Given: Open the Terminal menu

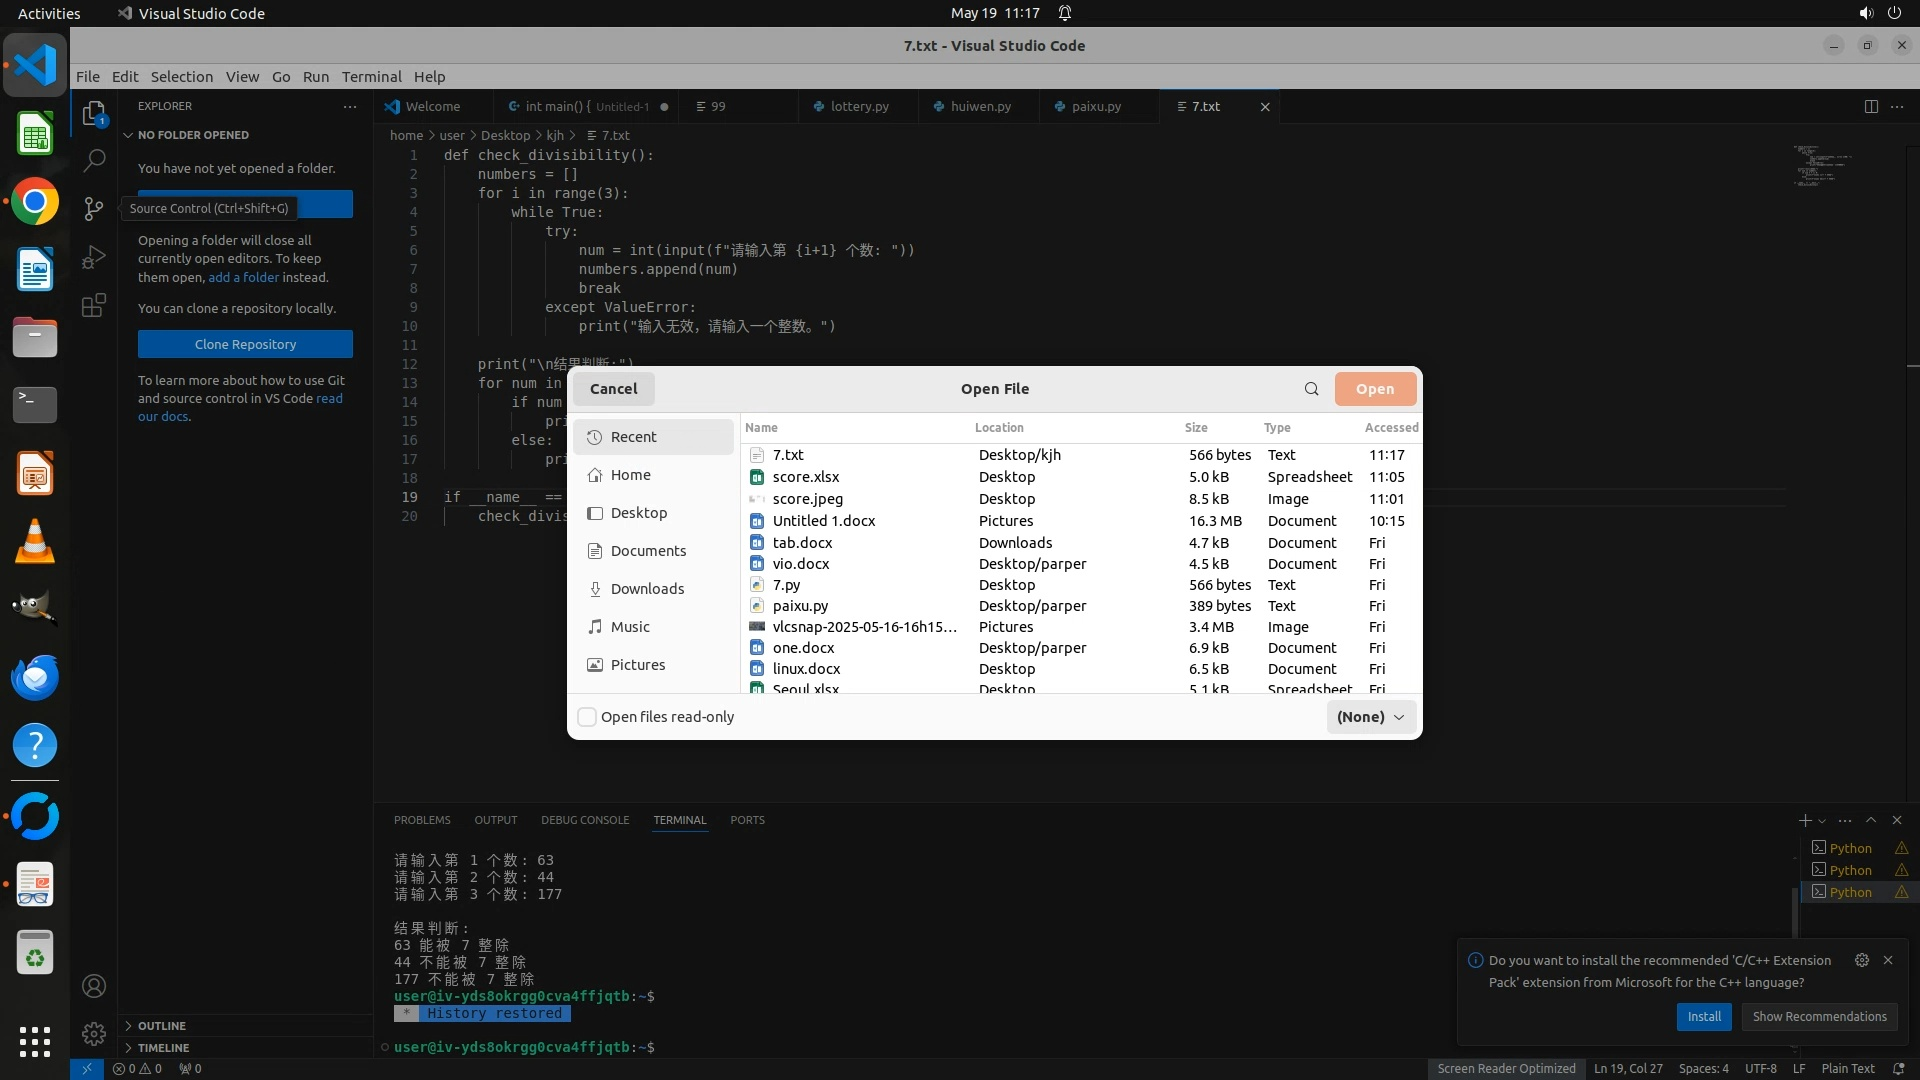Looking at the screenshot, I should pyautogui.click(x=371, y=77).
